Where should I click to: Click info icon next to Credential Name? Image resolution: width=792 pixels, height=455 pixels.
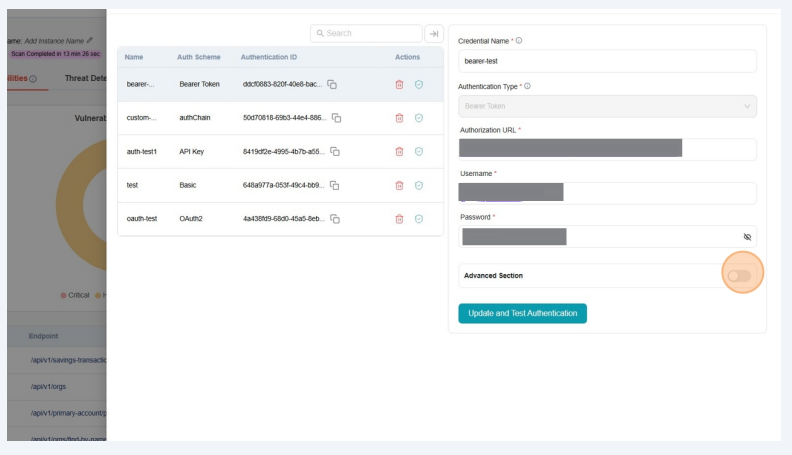click(519, 41)
